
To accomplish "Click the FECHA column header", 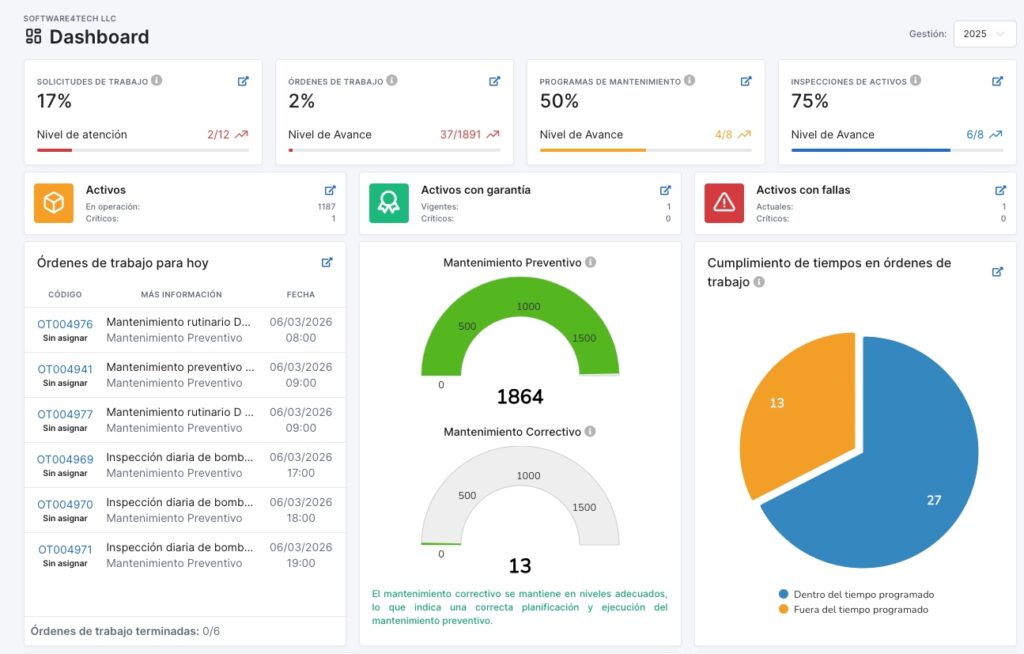I will pos(300,295).
